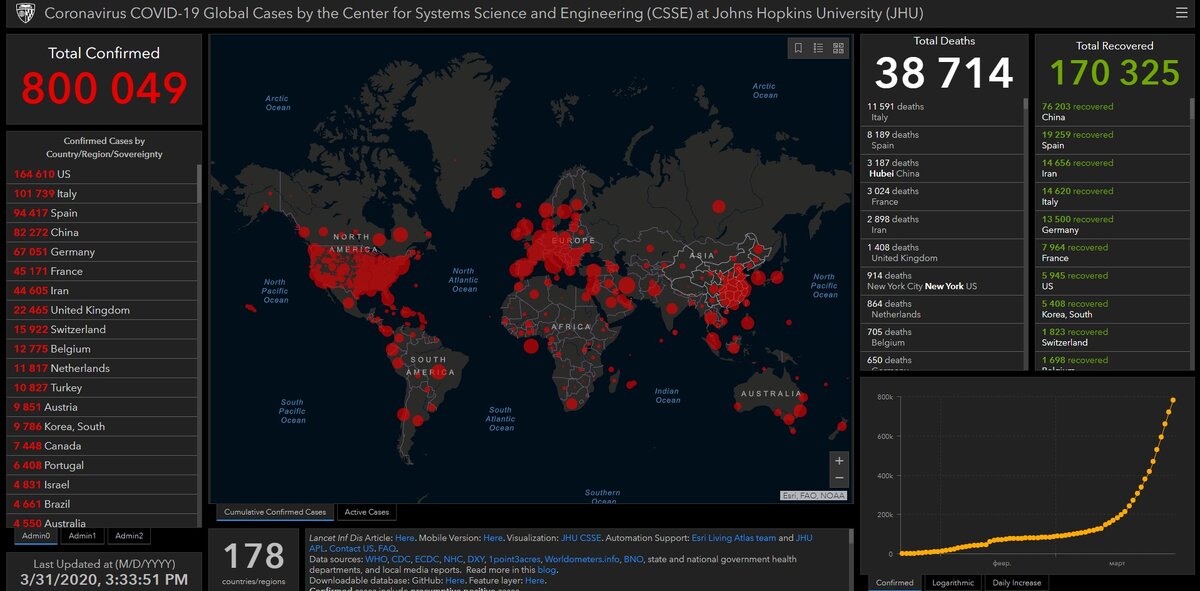Screen dimensions: 1200x591
Task: Open the blog link
Action: click(x=546, y=571)
